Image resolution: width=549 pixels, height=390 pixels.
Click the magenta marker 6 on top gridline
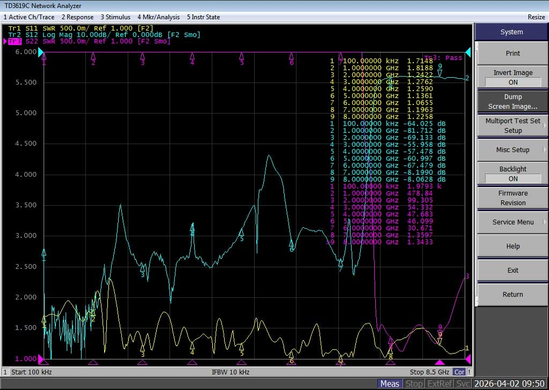291,59
